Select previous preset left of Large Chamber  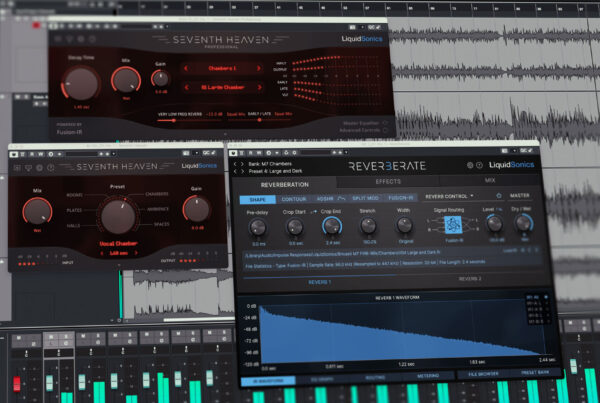click(186, 87)
